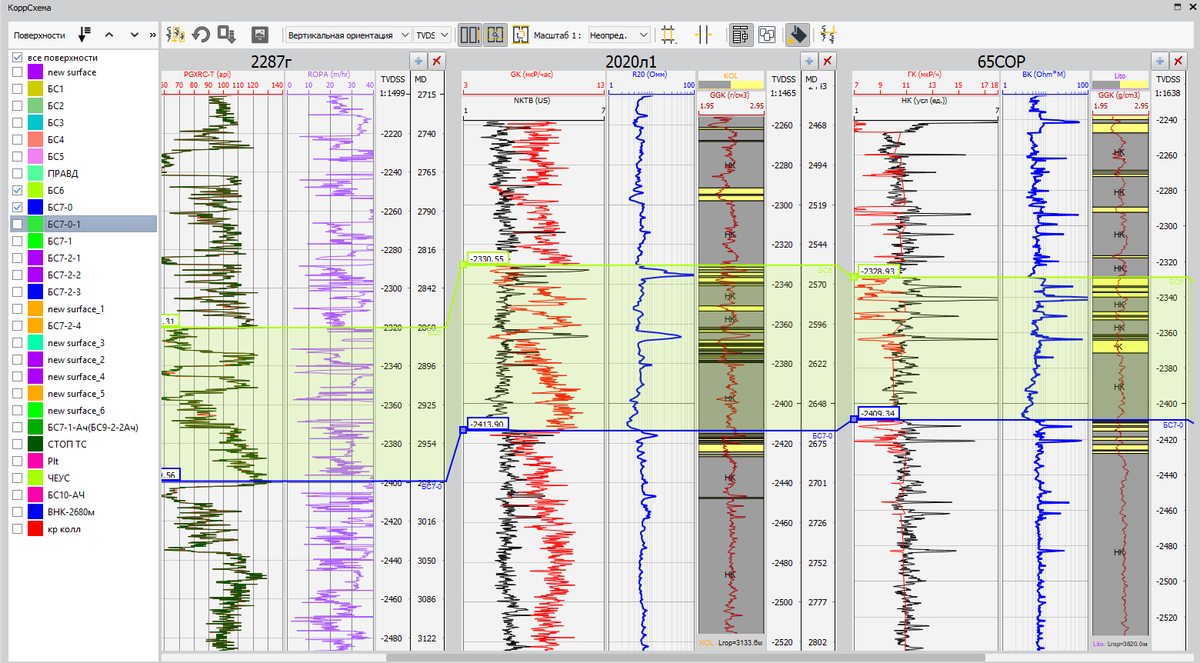Click the add track plus for well 65СОР

(1158, 61)
